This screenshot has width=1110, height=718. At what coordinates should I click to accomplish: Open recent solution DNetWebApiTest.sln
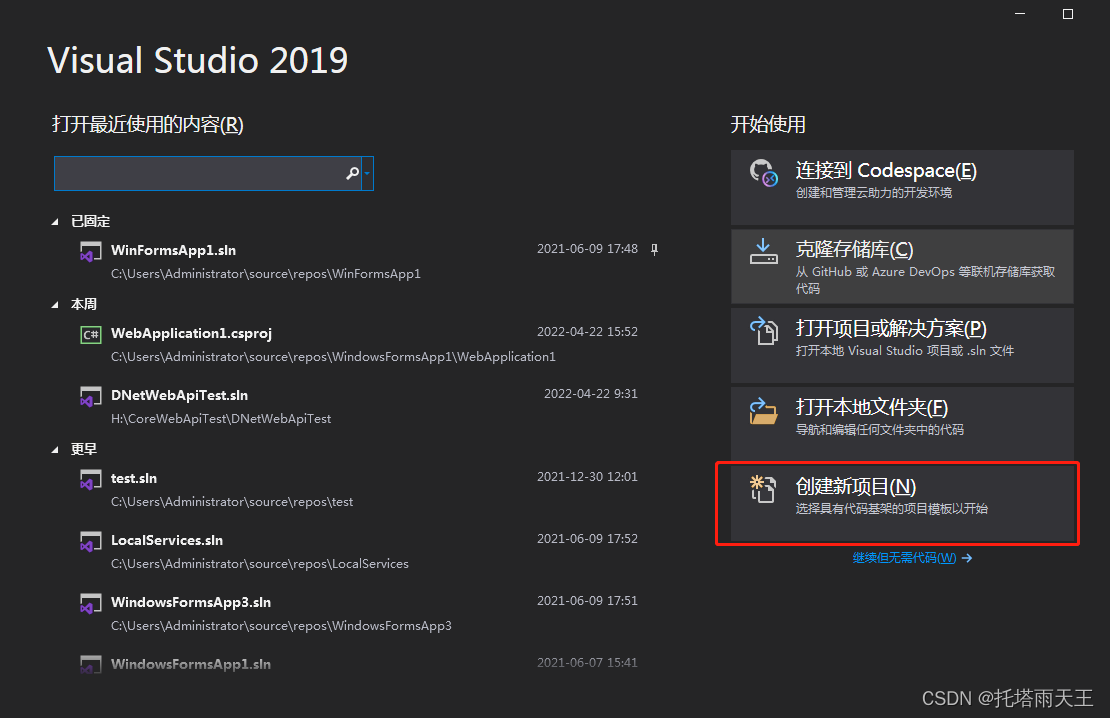(179, 395)
